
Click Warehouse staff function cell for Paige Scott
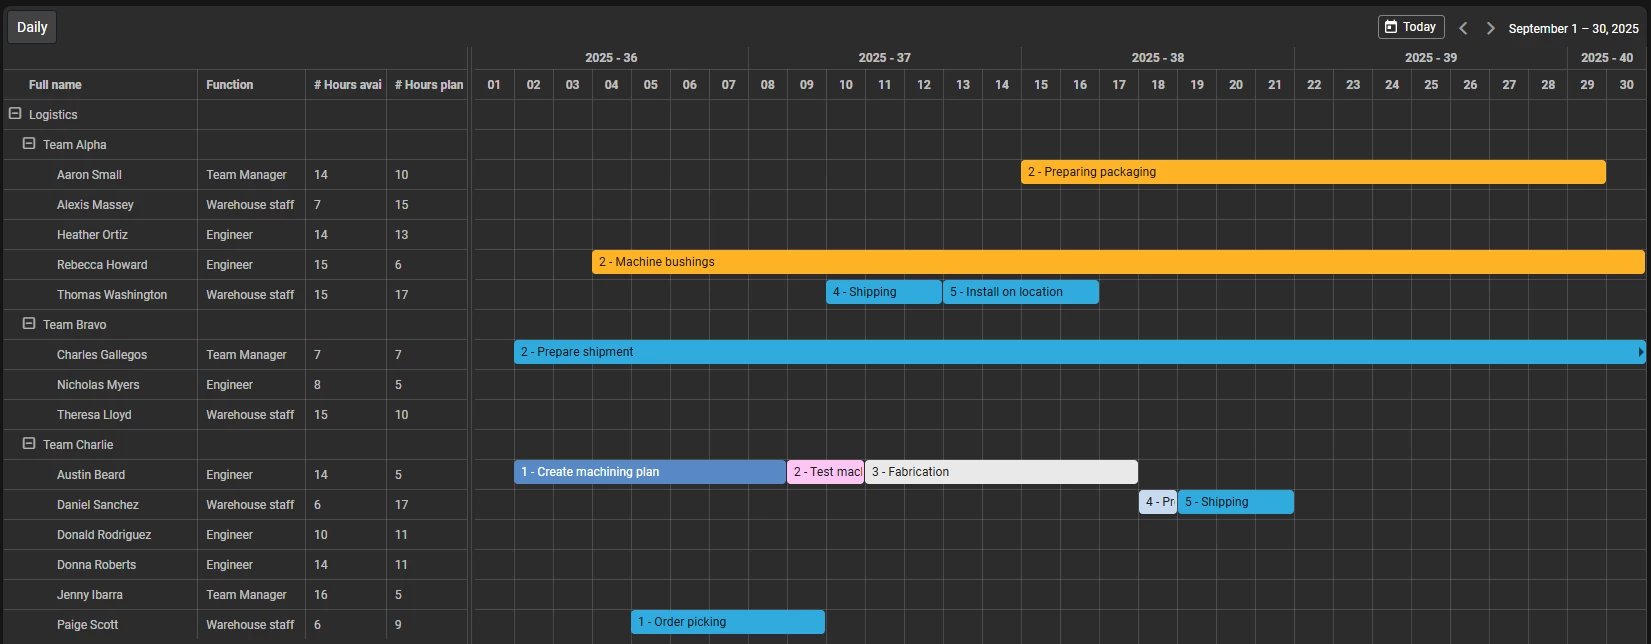tap(251, 624)
